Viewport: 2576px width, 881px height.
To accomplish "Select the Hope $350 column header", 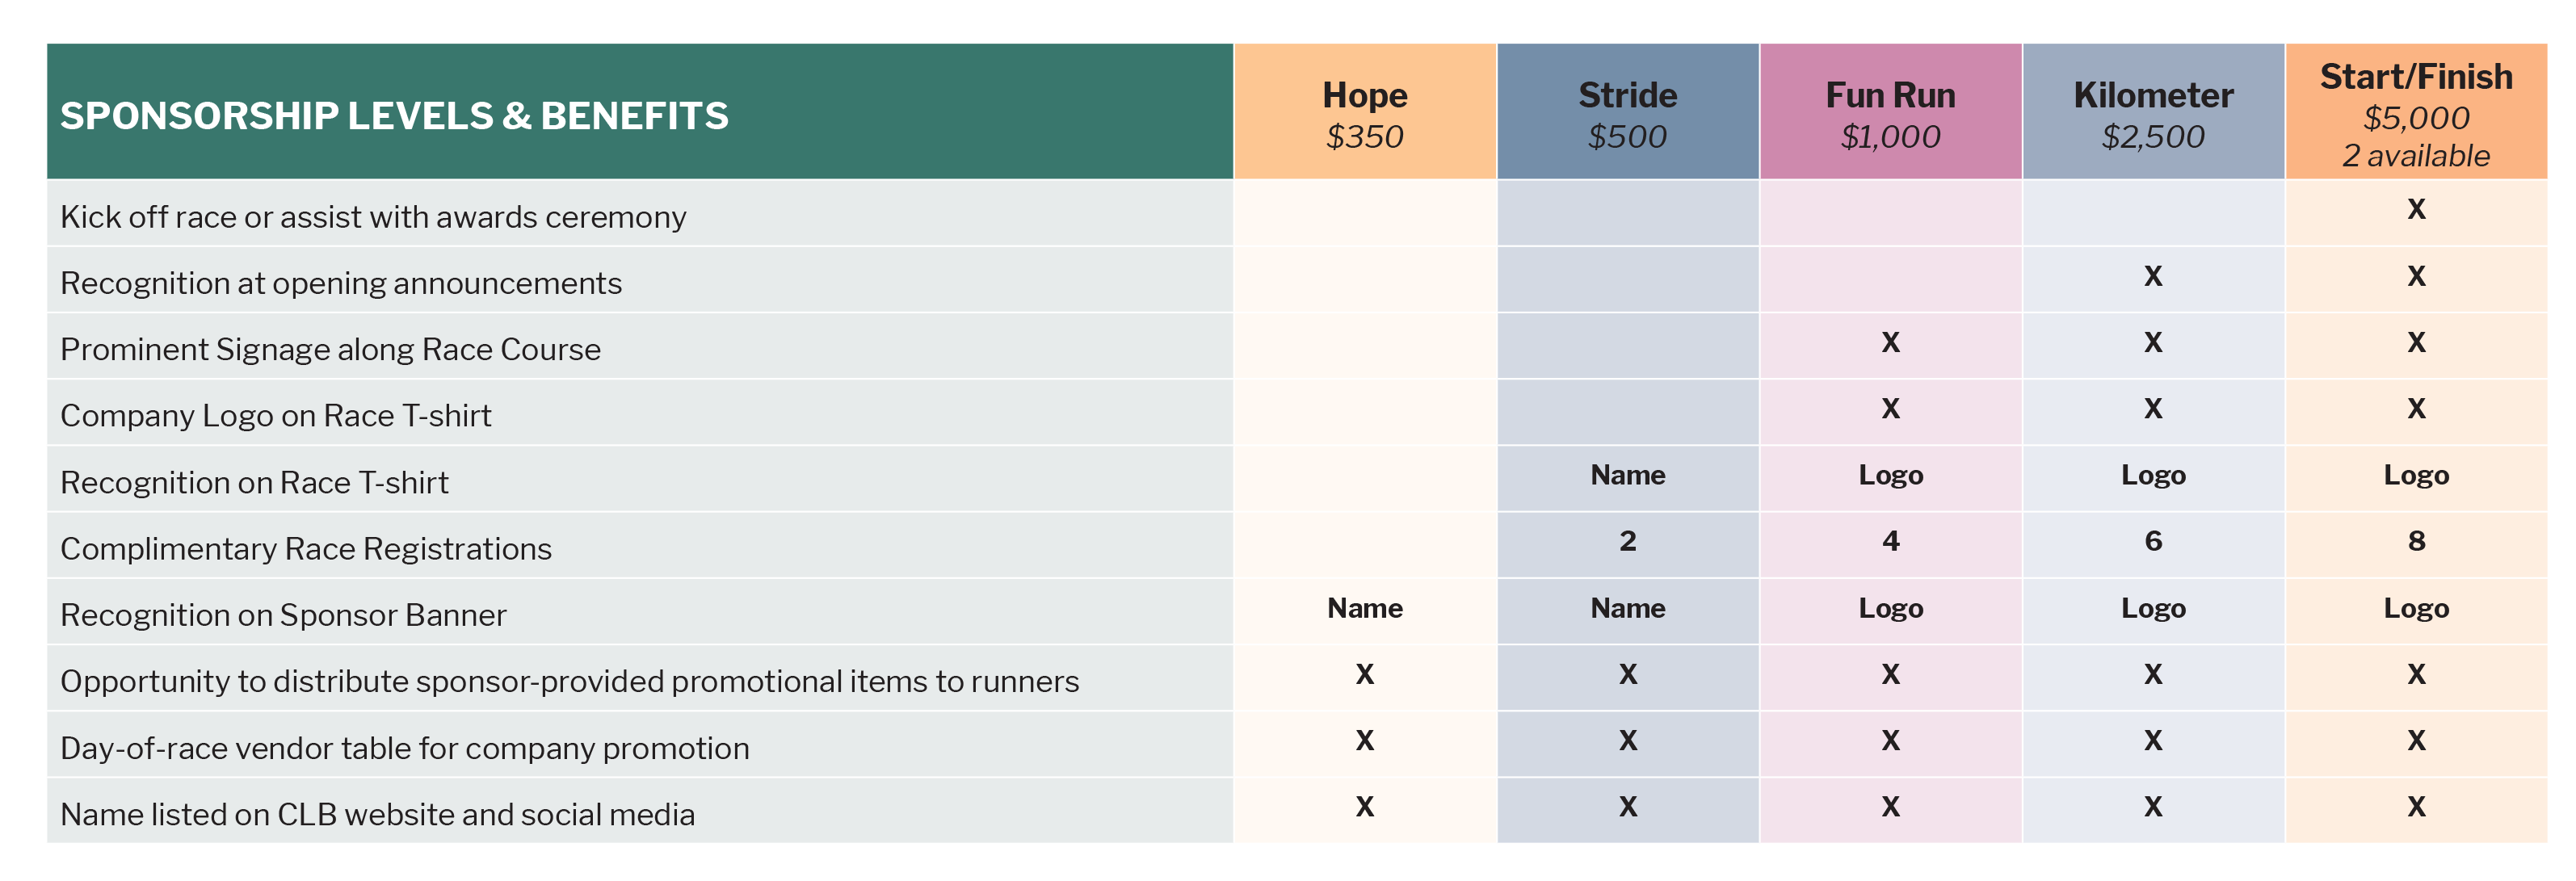I will click(x=1364, y=114).
